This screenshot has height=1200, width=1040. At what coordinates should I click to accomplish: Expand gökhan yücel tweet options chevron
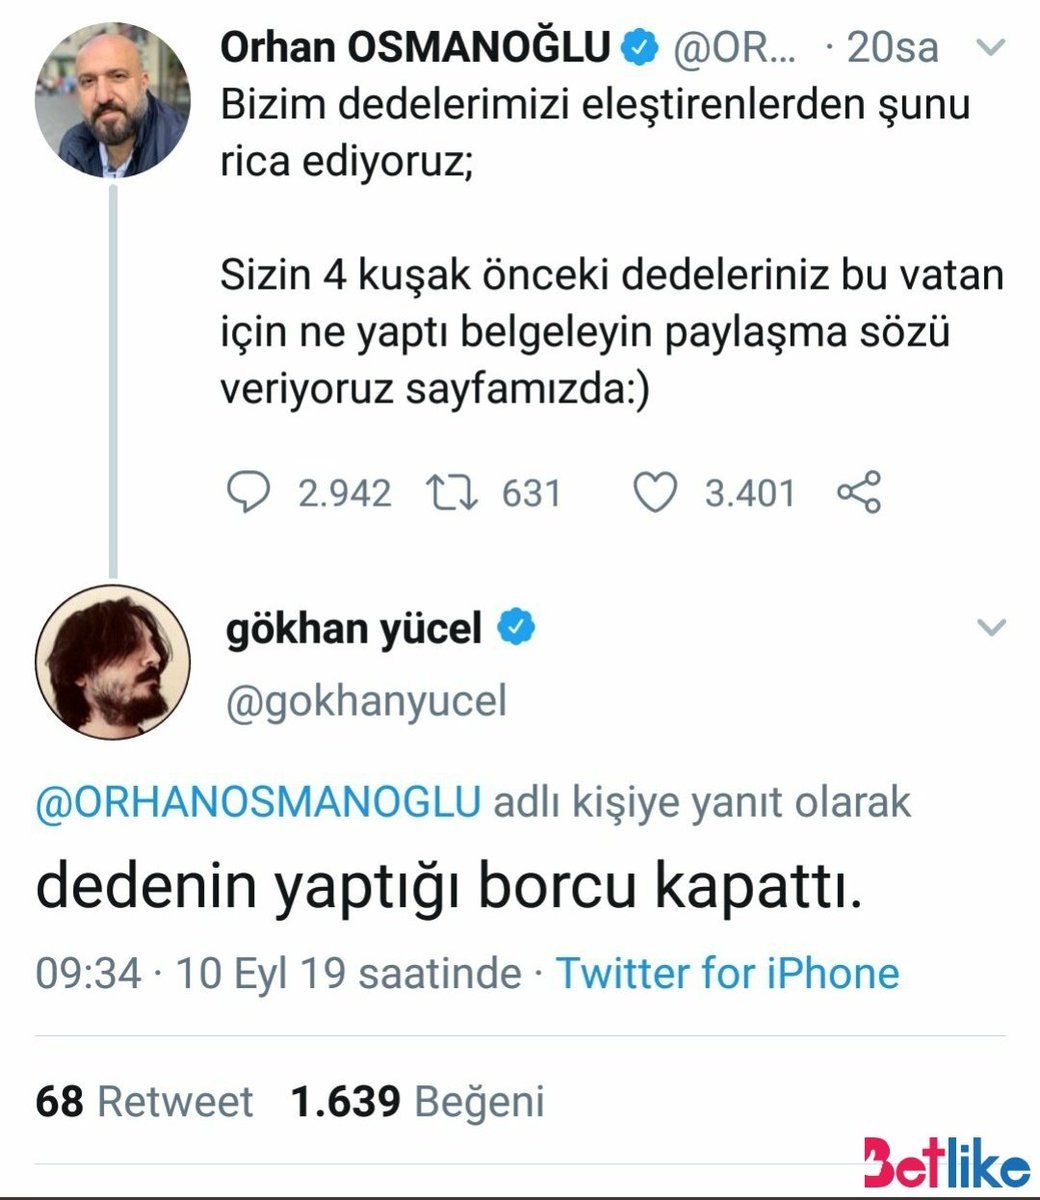click(x=990, y=628)
